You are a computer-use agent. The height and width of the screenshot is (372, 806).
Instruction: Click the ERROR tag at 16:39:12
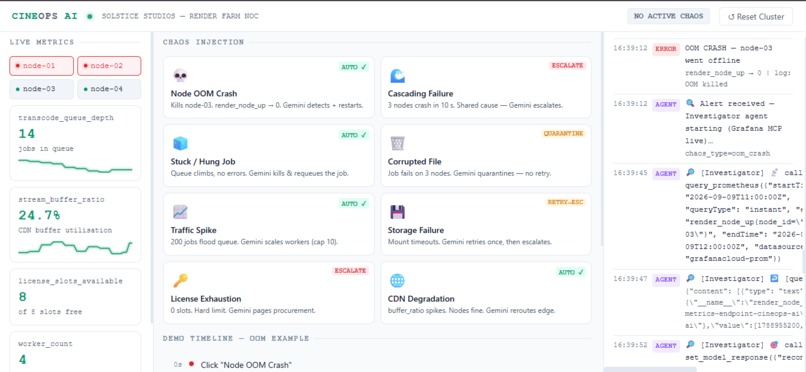[x=666, y=49]
